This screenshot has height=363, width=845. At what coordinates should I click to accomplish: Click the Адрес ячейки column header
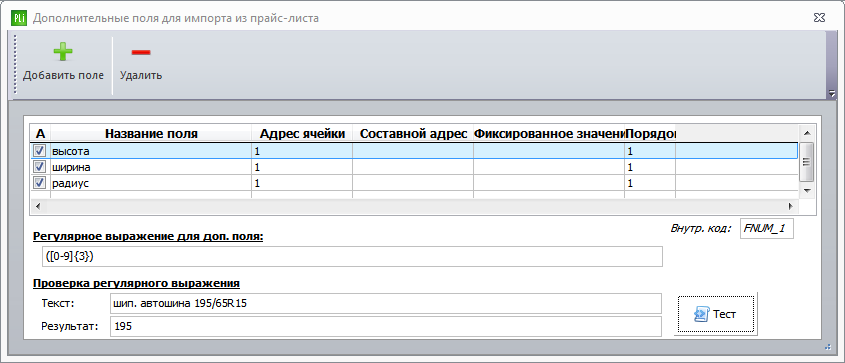pos(302,134)
